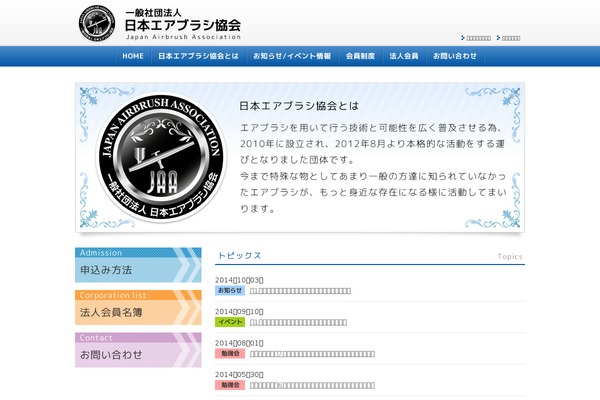Open the 2014/05/30 study session link
The width and height of the screenshot is (600, 400).
coord(312,385)
